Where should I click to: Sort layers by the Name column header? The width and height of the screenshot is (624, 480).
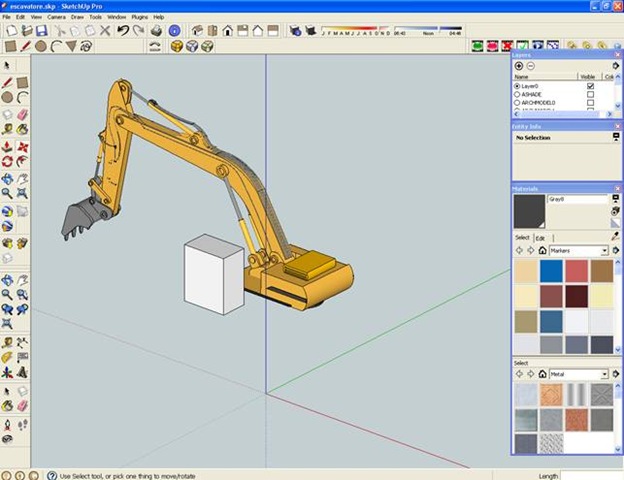(545, 76)
